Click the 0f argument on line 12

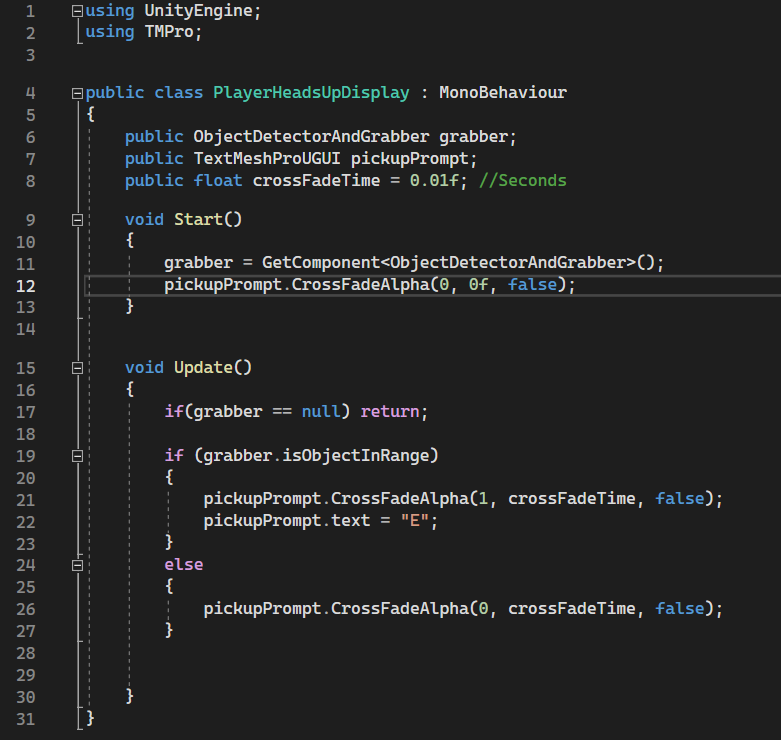(479, 284)
